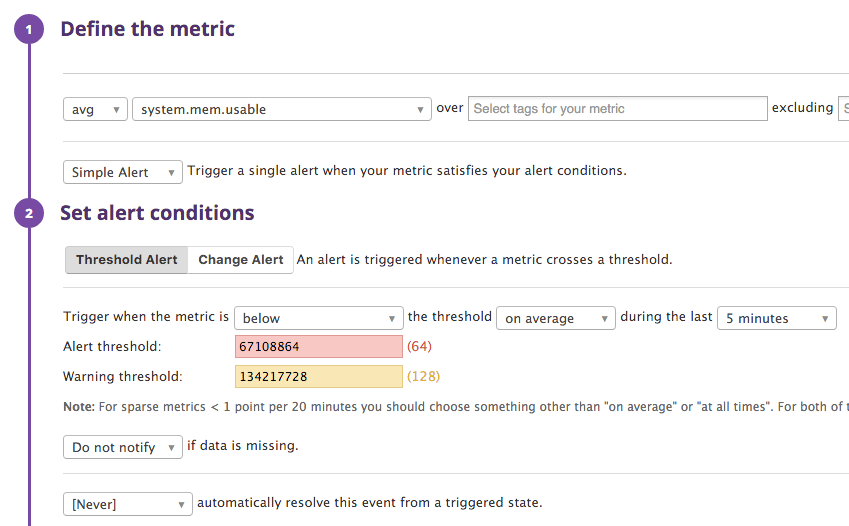
Task: Expand the 'on average' dropdown
Action: (555, 318)
